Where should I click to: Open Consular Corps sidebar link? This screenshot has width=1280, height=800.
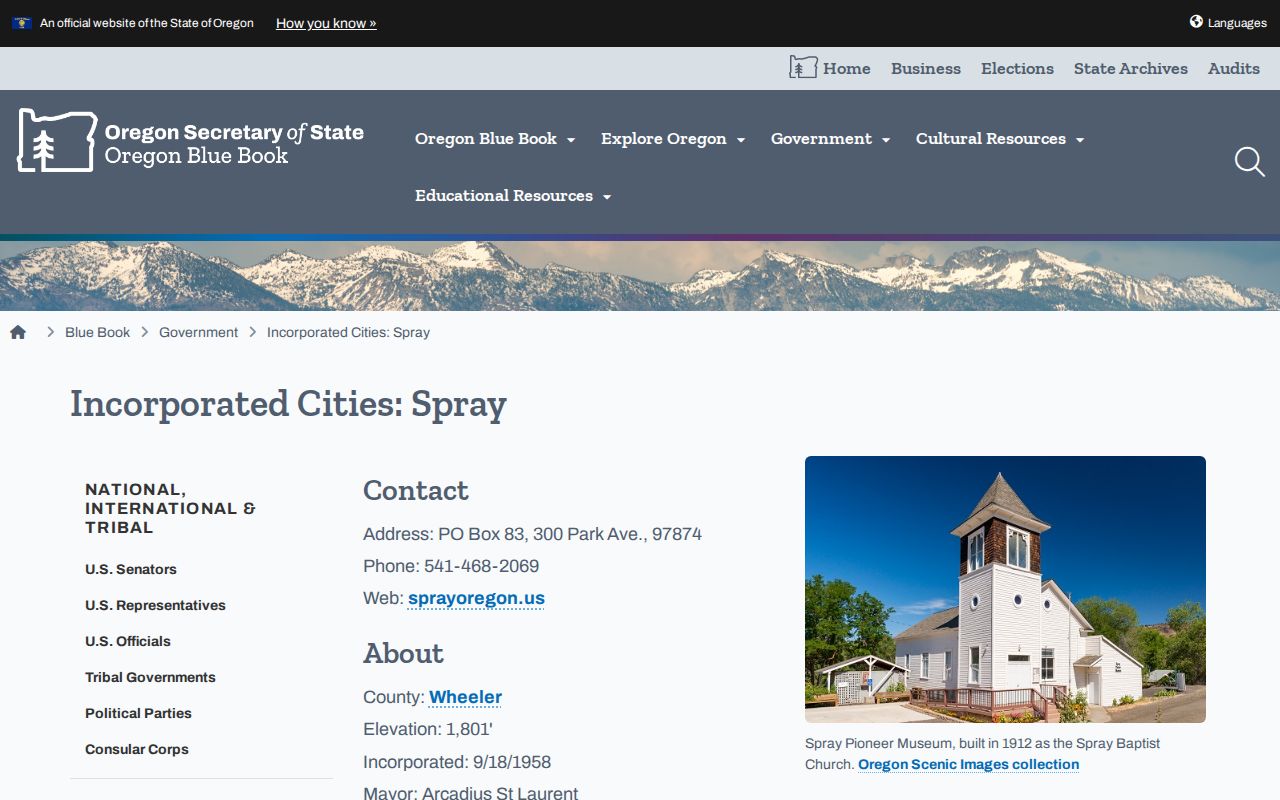[137, 749]
